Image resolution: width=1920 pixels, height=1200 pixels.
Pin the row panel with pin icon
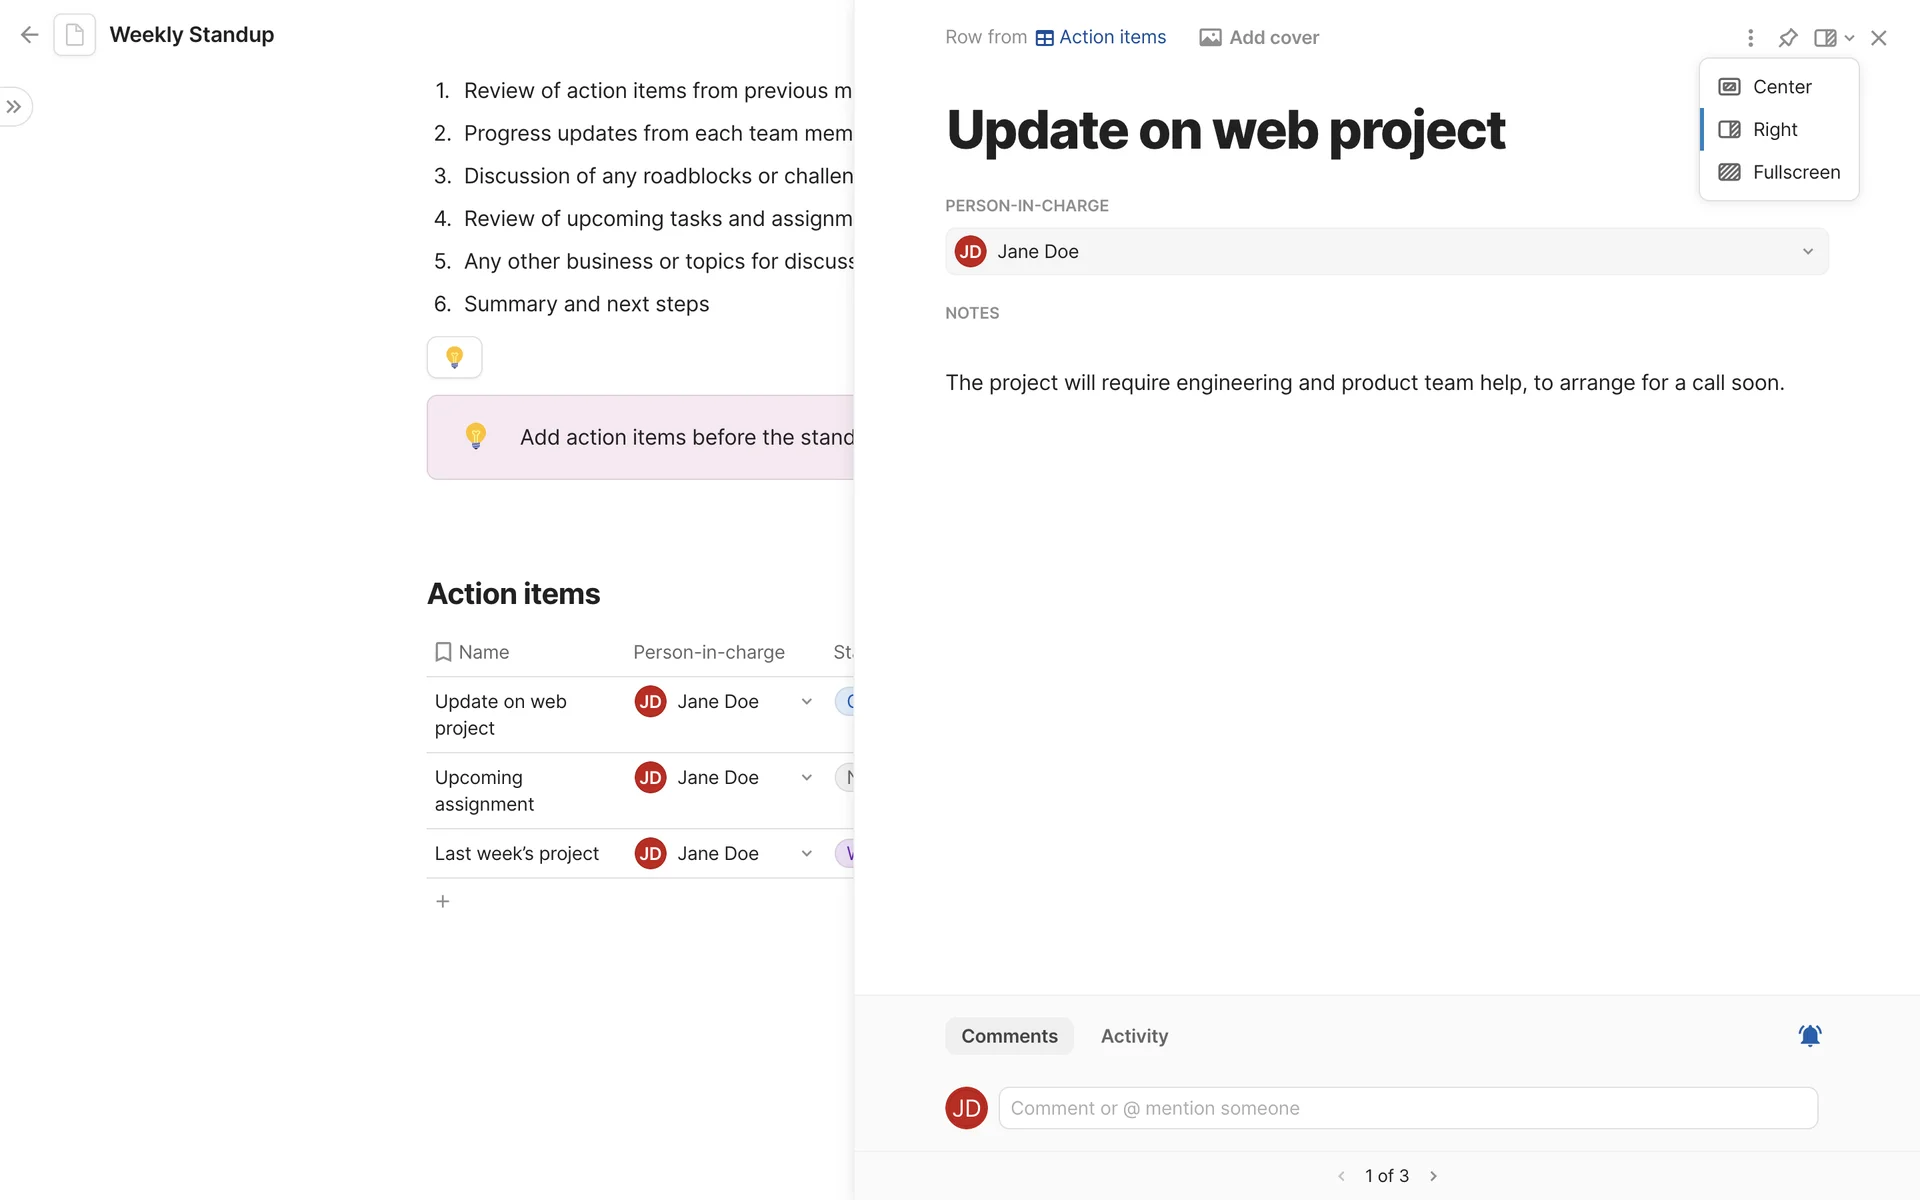(x=1788, y=38)
